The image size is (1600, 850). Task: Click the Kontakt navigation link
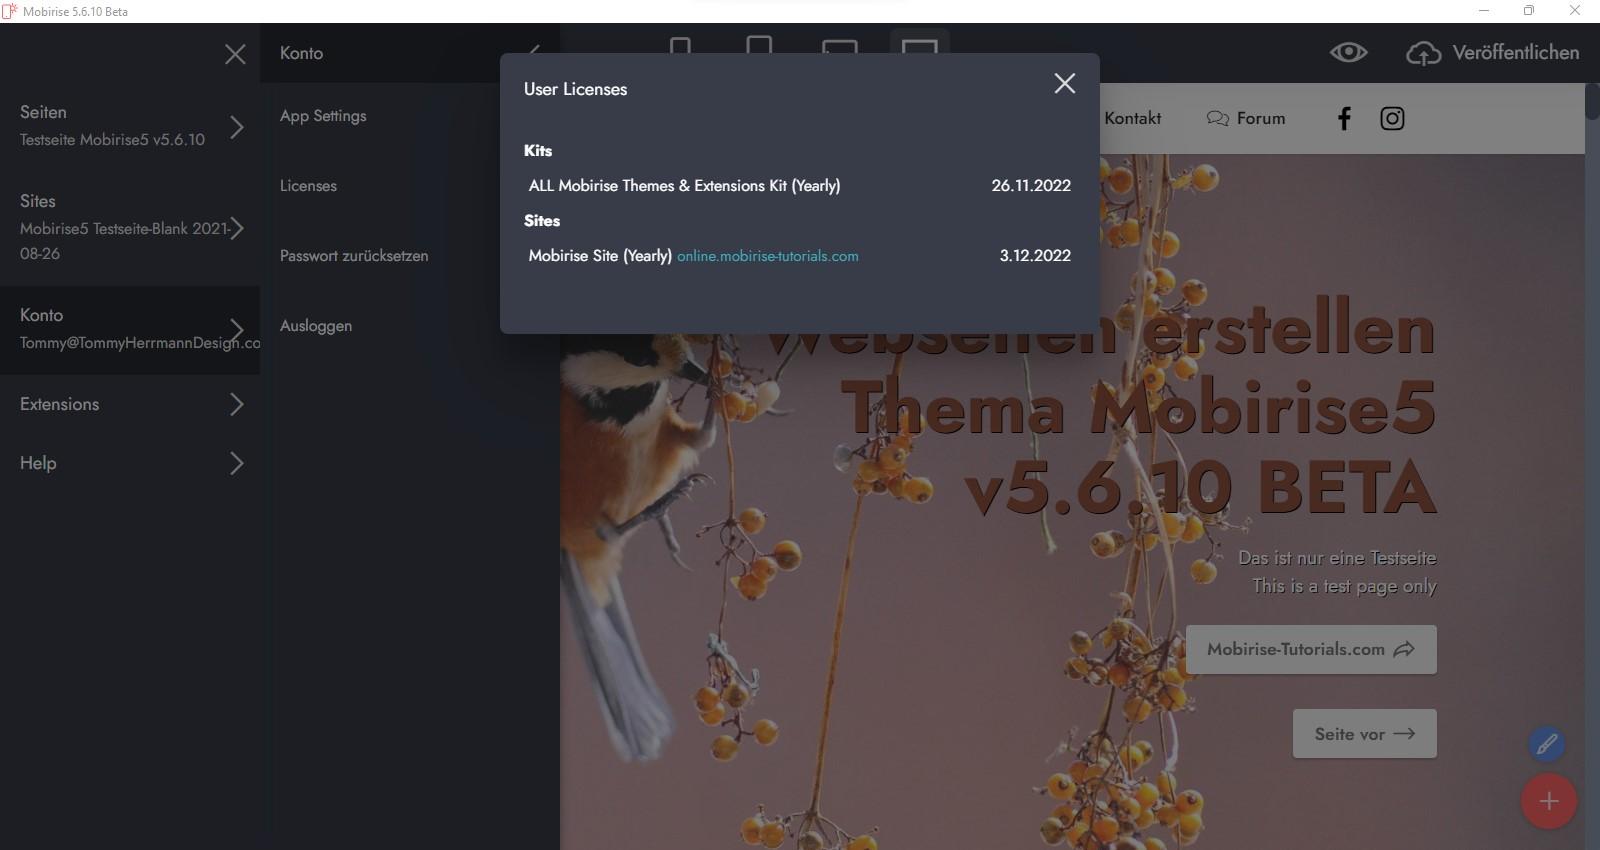[x=1133, y=118]
